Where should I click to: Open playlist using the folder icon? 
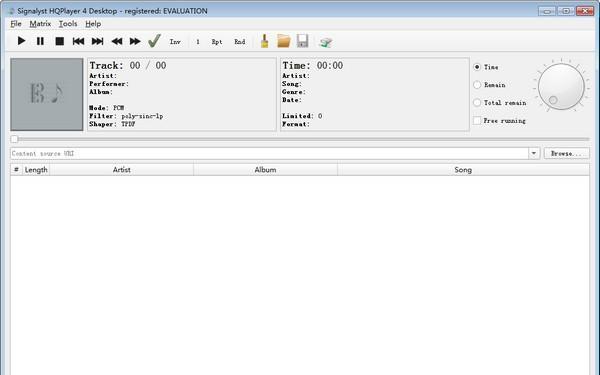click(x=284, y=41)
